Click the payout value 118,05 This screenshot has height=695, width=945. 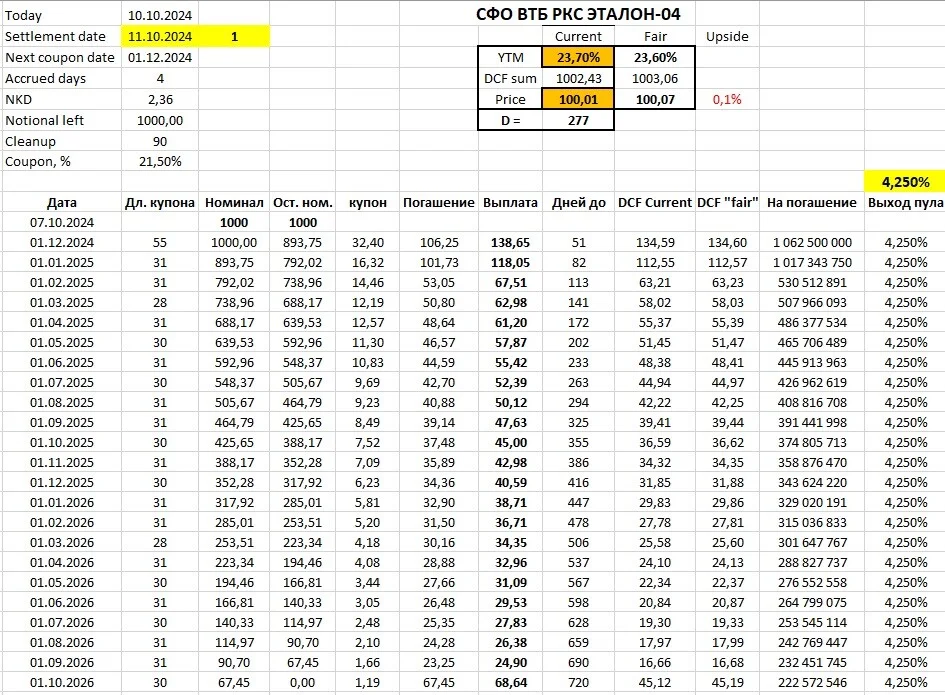(510, 262)
